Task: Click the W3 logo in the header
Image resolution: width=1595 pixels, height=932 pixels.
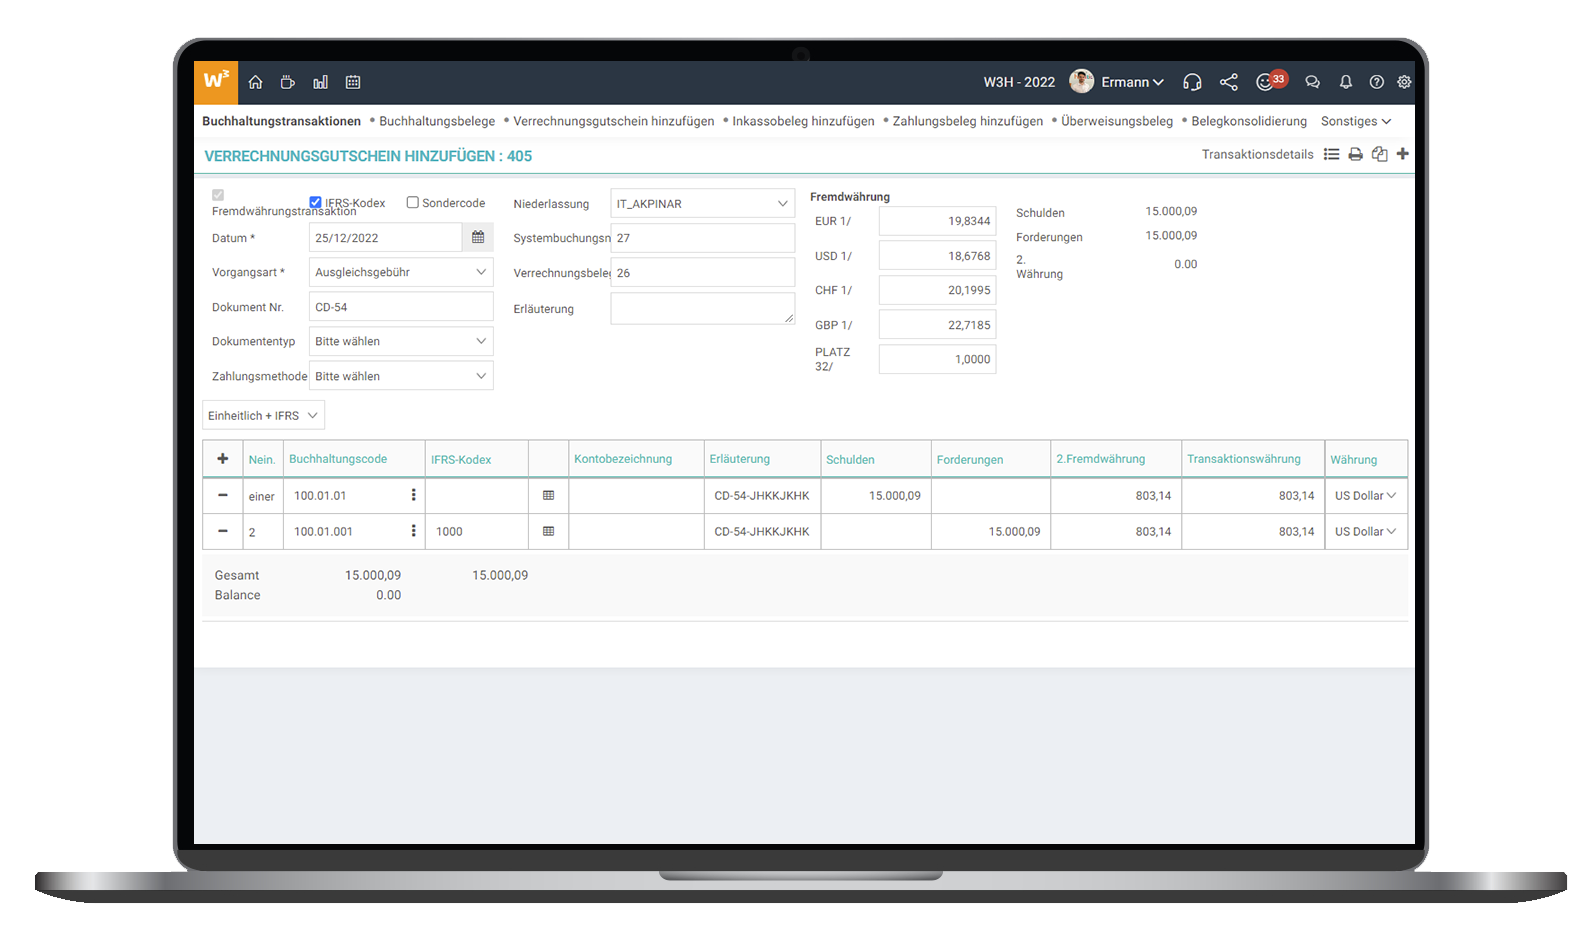Action: [x=216, y=82]
